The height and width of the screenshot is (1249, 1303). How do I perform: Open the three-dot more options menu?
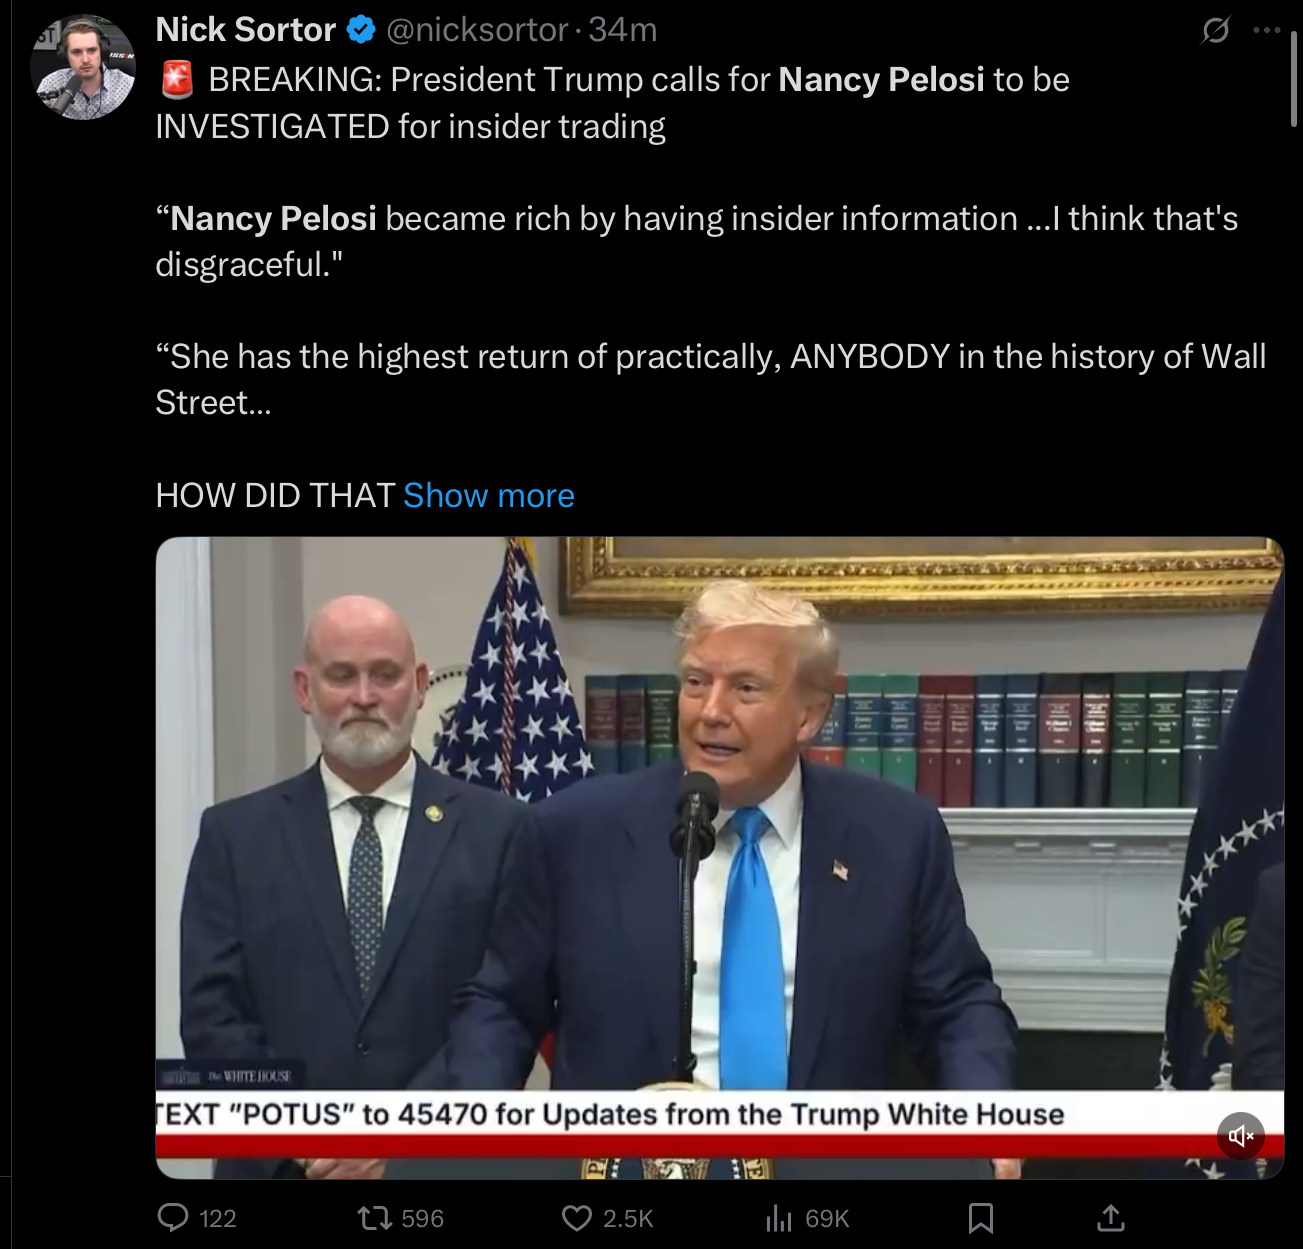[1266, 31]
